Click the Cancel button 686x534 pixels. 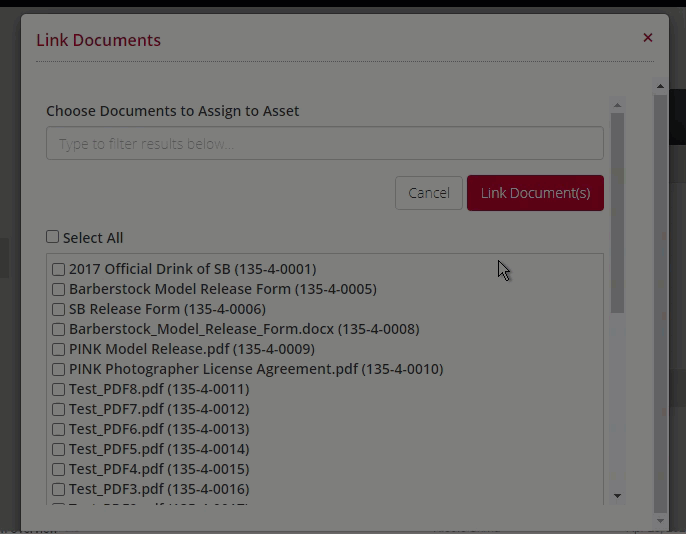[x=429, y=193]
